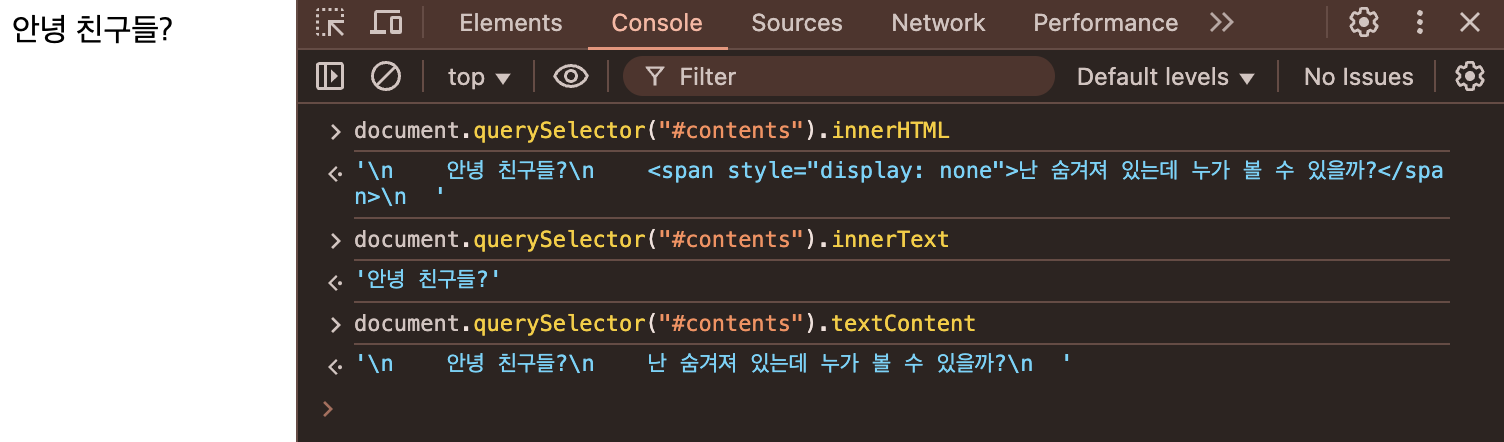Switch to the Sources tab
Viewport: 1504px width, 442px height.
[797, 23]
